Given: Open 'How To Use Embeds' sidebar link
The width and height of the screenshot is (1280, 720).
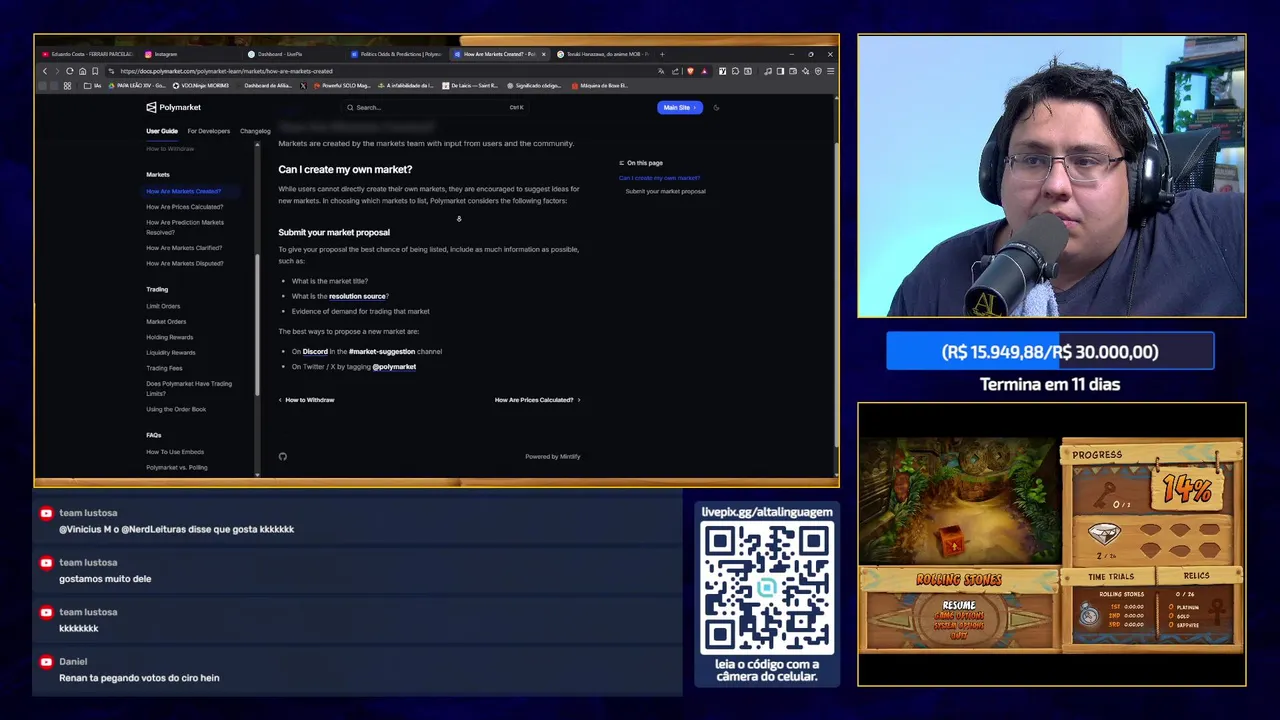Looking at the screenshot, I should 175,452.
